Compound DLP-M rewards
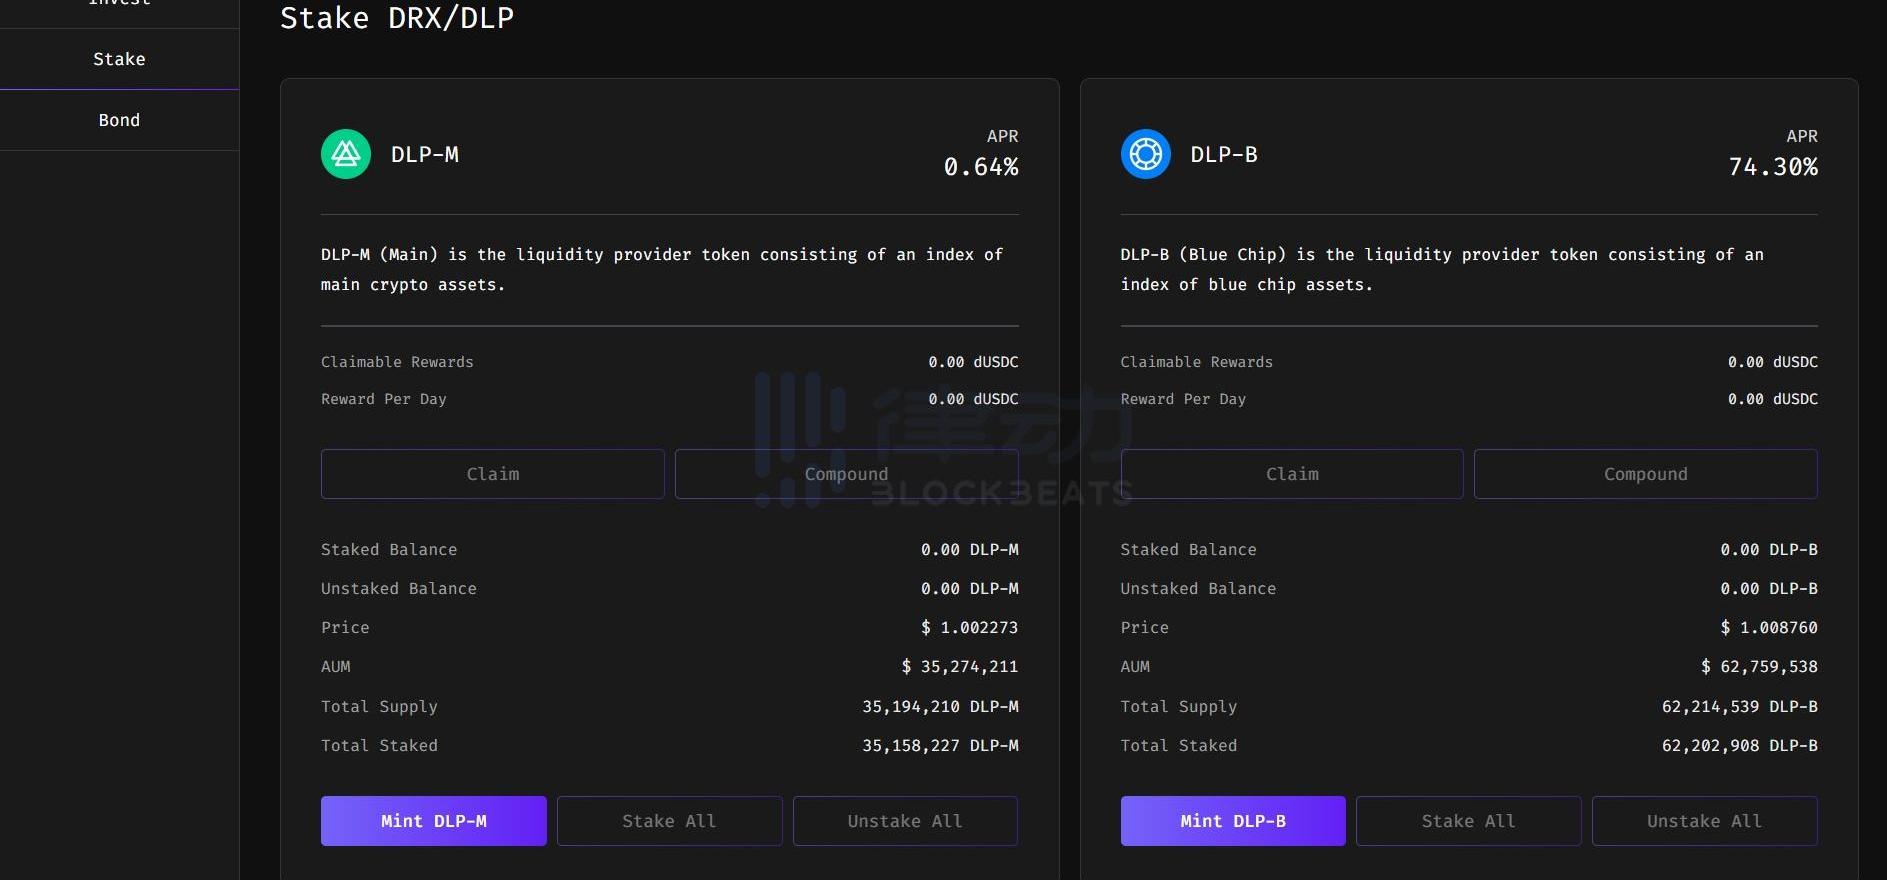 coord(846,474)
